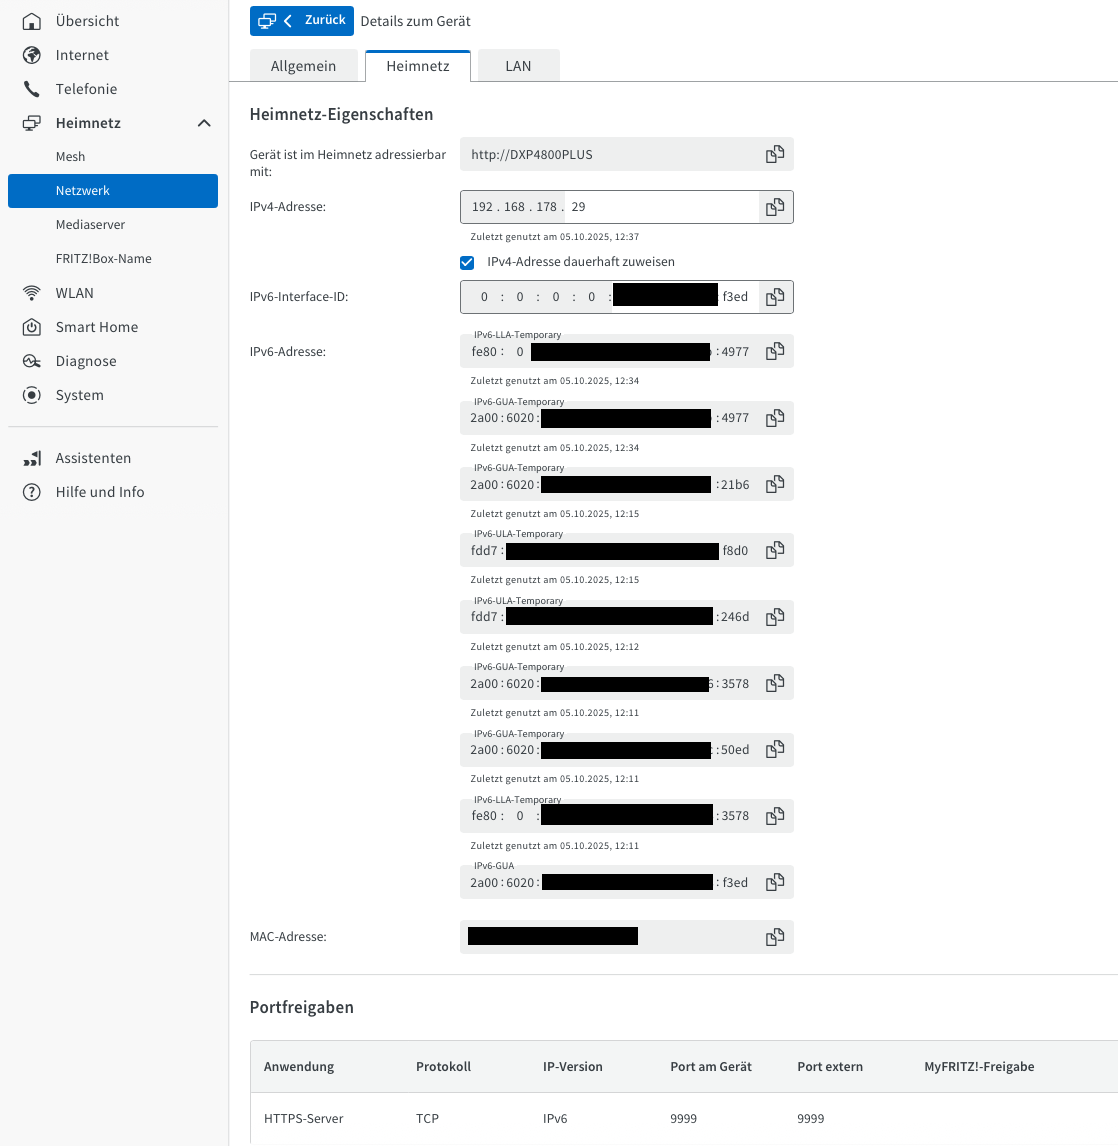Copy the fe80 address ending 4977
This screenshot has width=1118, height=1146.
tap(775, 352)
